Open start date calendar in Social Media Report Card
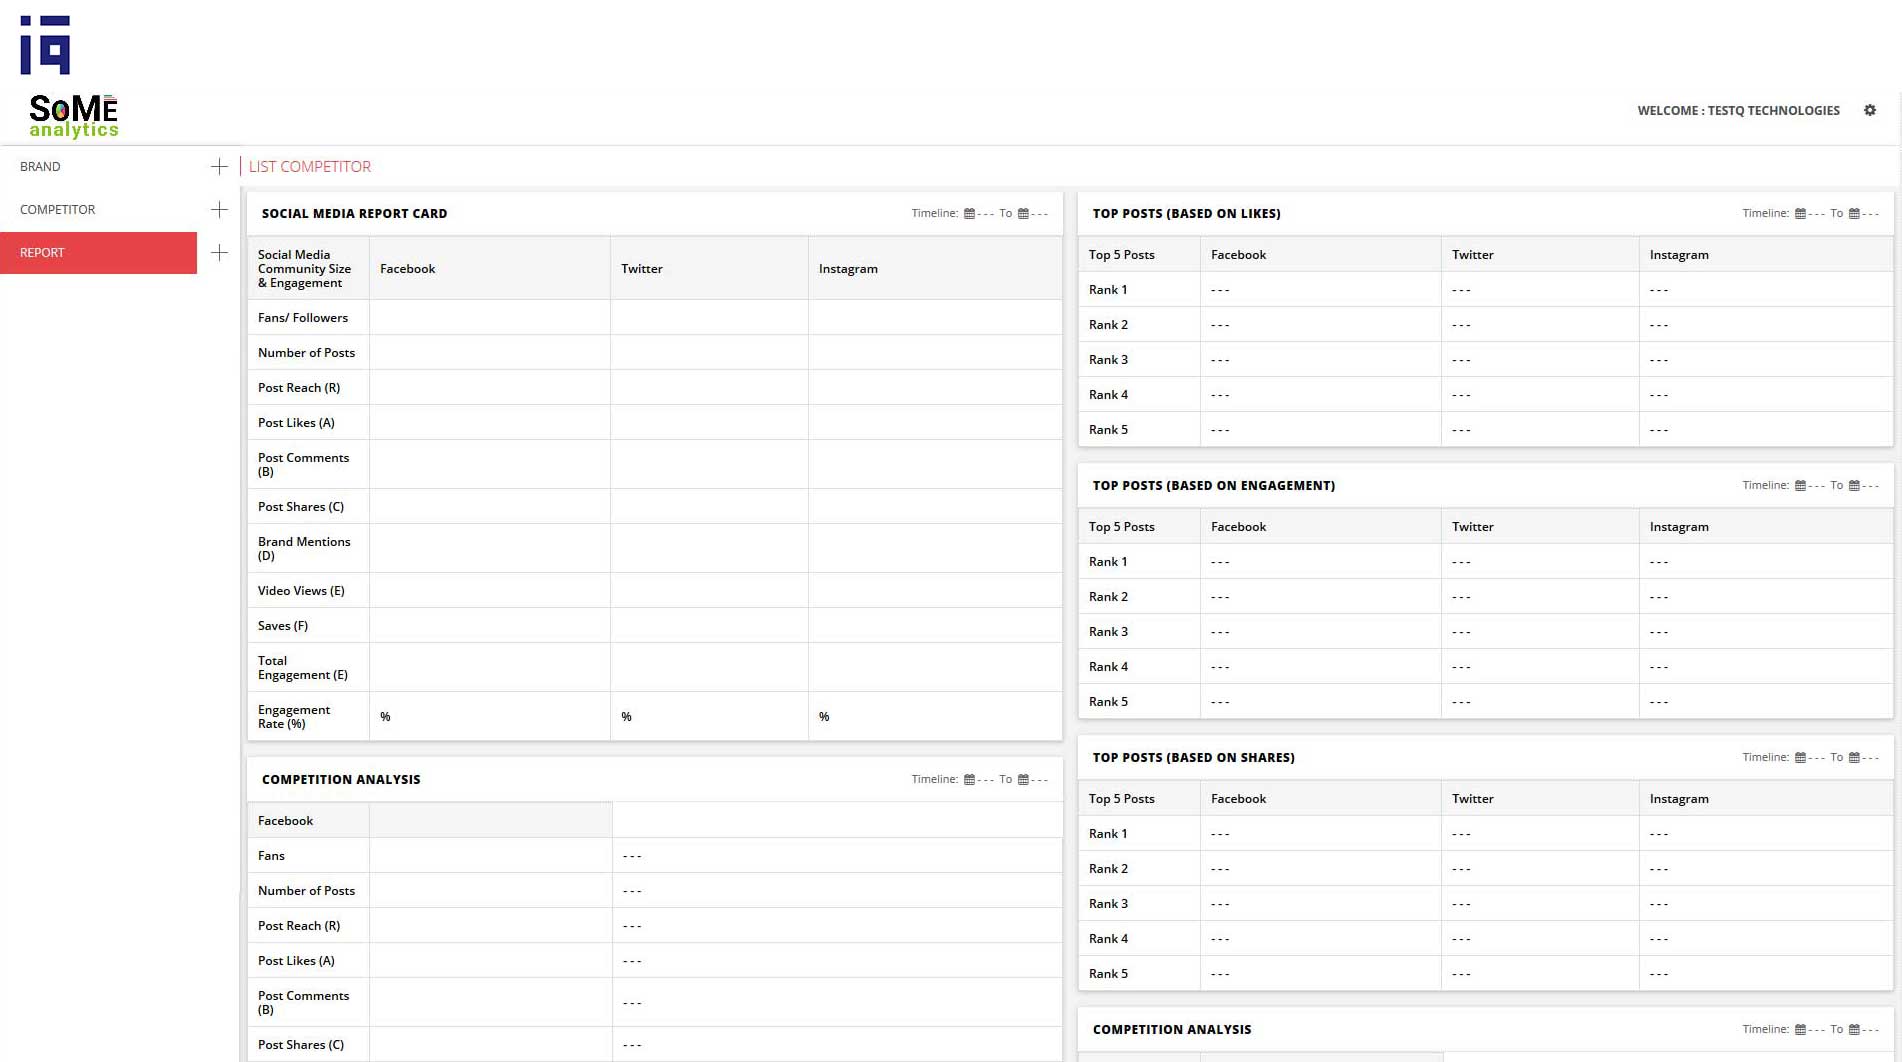Image resolution: width=1902 pixels, height=1062 pixels. pos(969,213)
